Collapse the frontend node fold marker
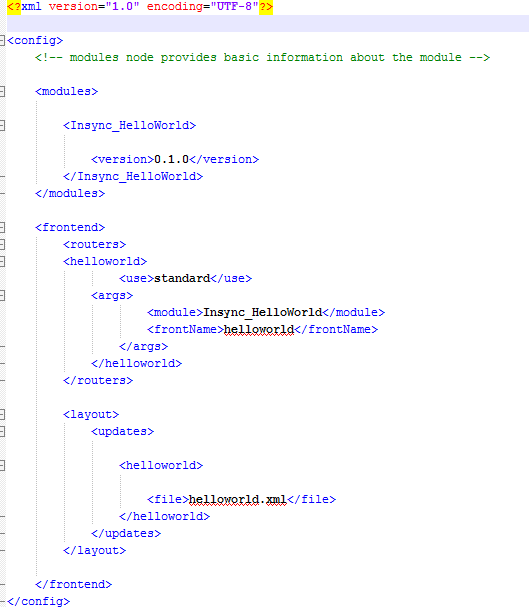 click(x=2, y=227)
